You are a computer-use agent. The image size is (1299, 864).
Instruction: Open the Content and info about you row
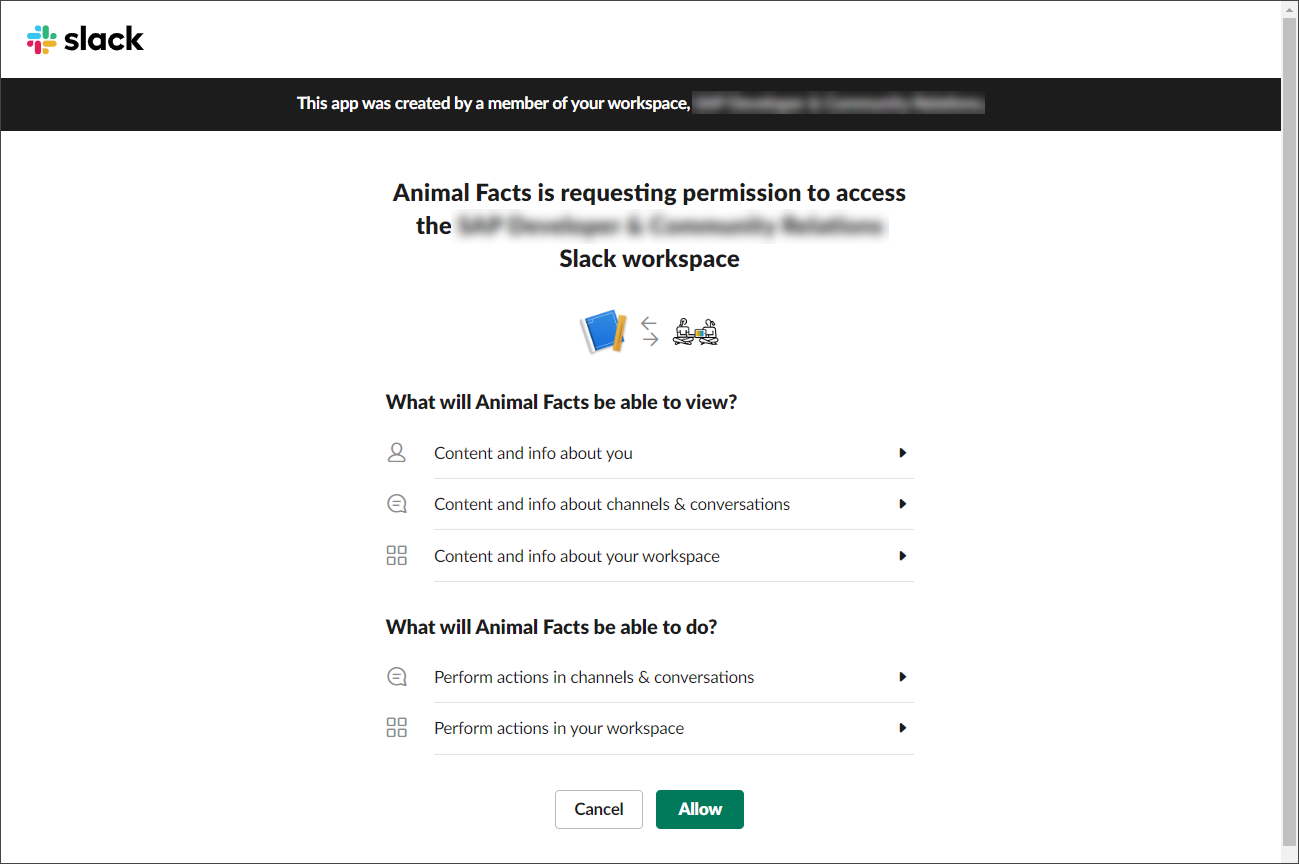(x=650, y=453)
